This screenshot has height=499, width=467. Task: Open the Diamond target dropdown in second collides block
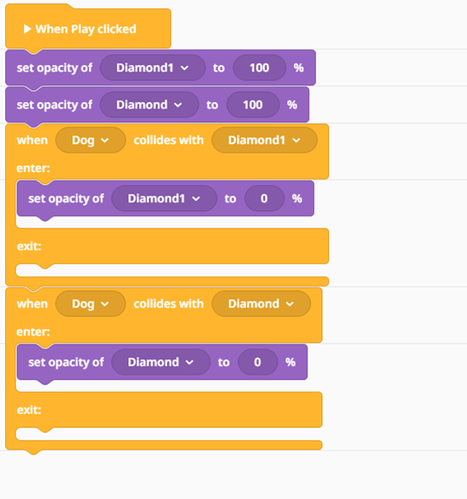point(261,304)
